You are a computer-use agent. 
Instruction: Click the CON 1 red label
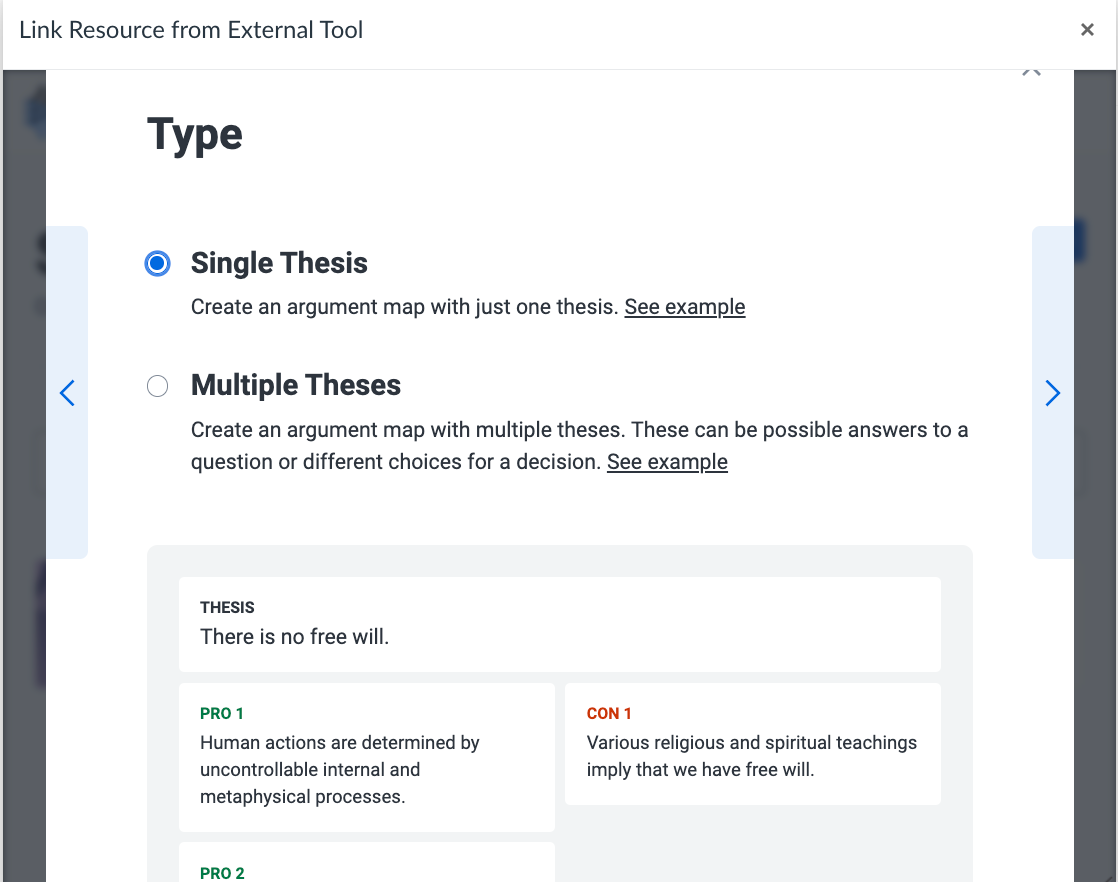[609, 713]
